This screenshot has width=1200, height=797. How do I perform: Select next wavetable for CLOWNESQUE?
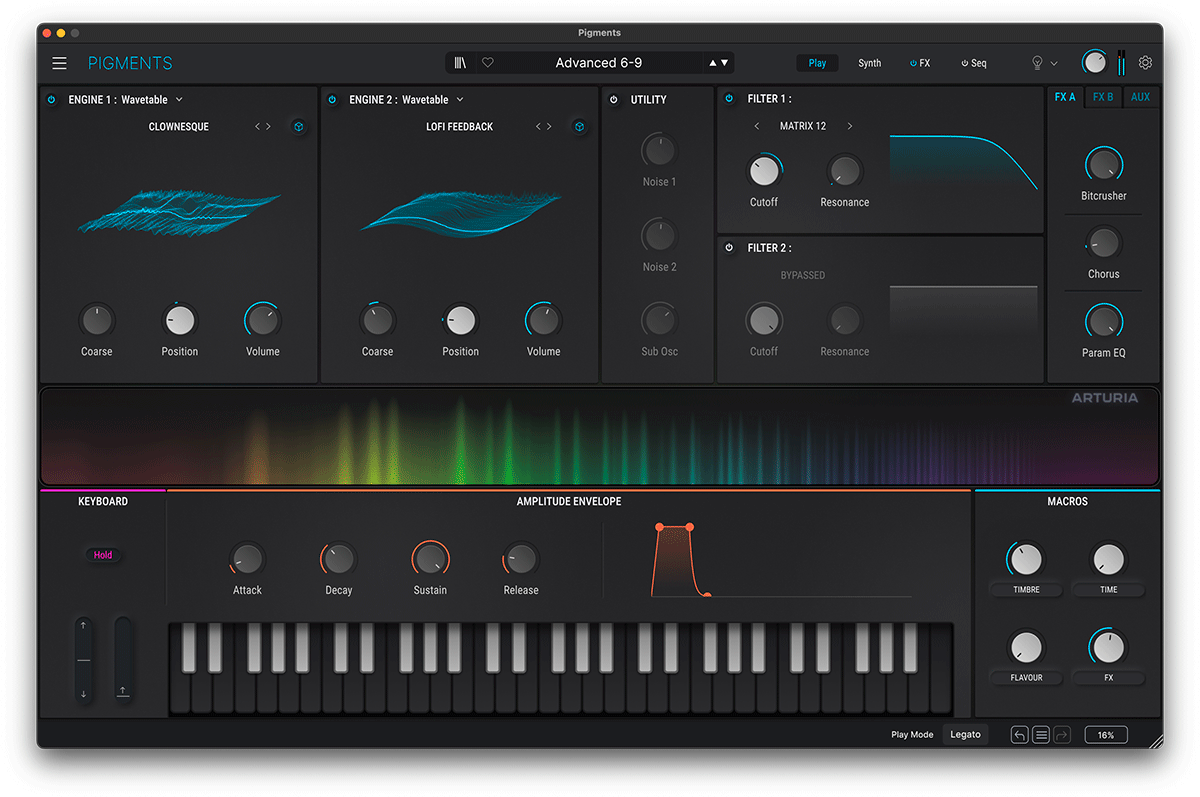268,127
